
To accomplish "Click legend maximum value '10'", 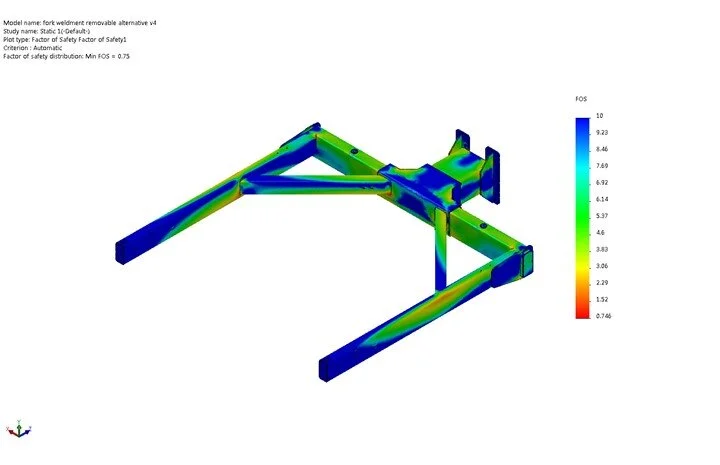I will [599, 116].
